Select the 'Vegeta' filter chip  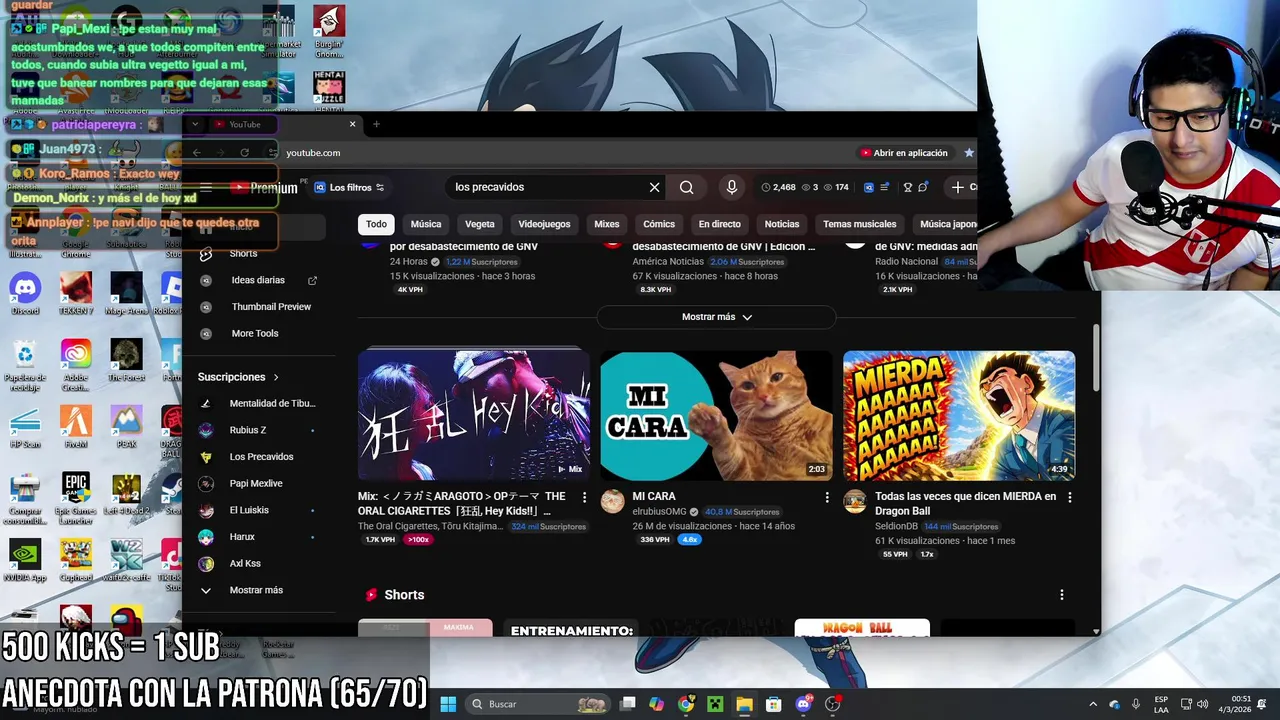tap(479, 224)
